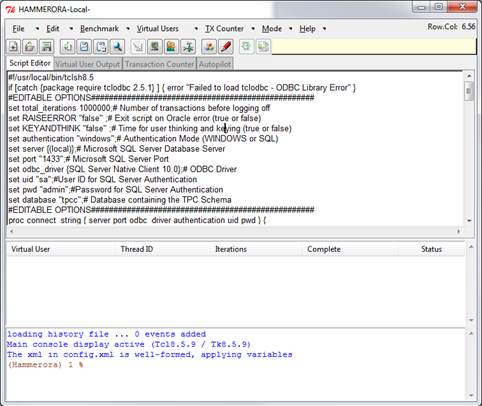Screen dimensions: 482x406
Task: Click the virtual users people icon
Action: (x=171, y=46)
